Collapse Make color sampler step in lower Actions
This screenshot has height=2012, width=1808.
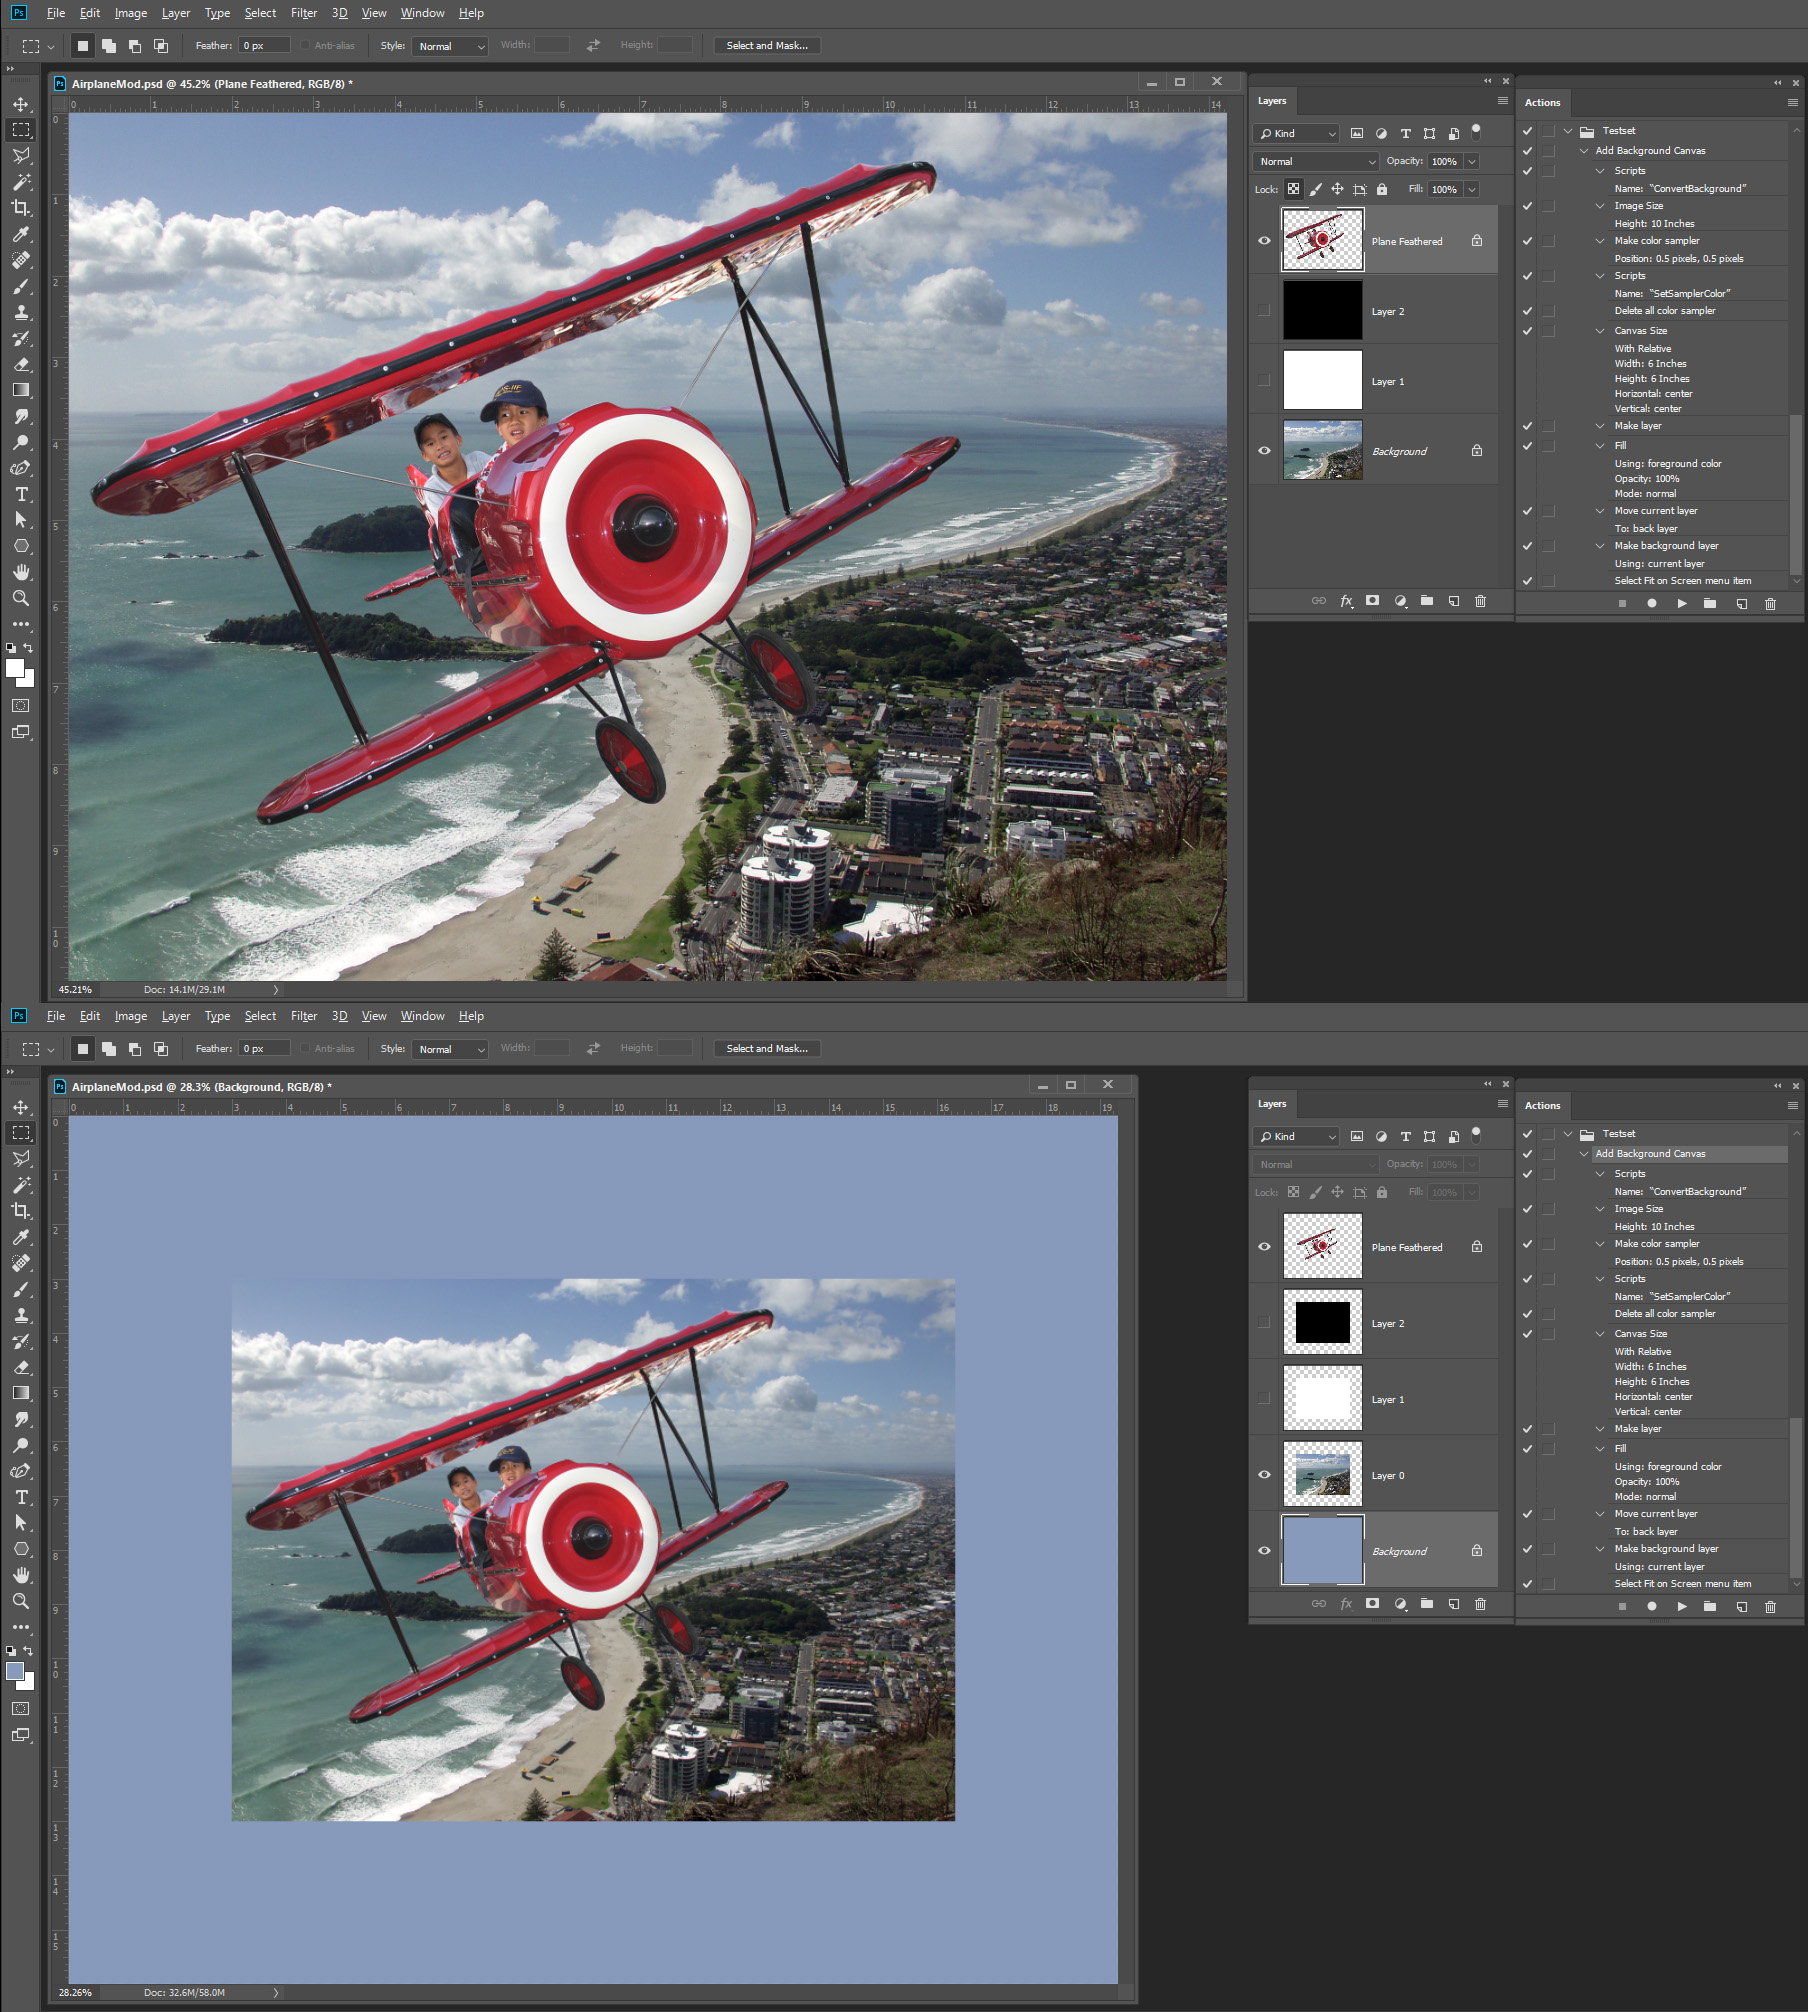click(1600, 1244)
